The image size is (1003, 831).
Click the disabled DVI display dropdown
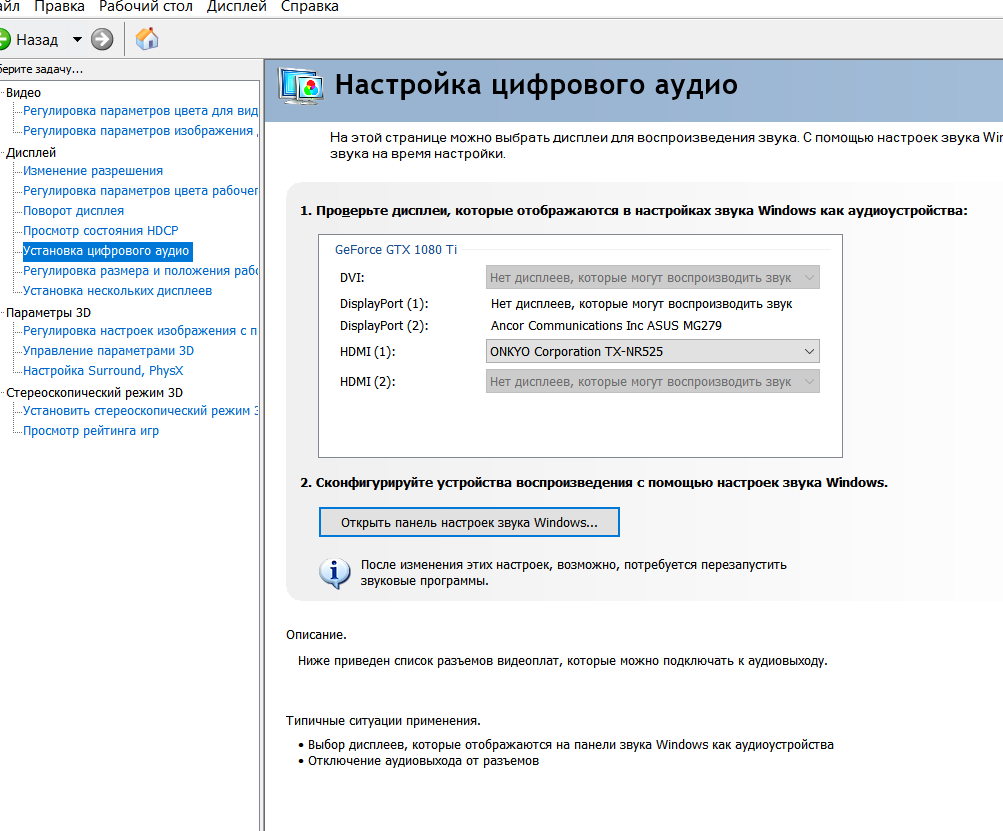(652, 278)
